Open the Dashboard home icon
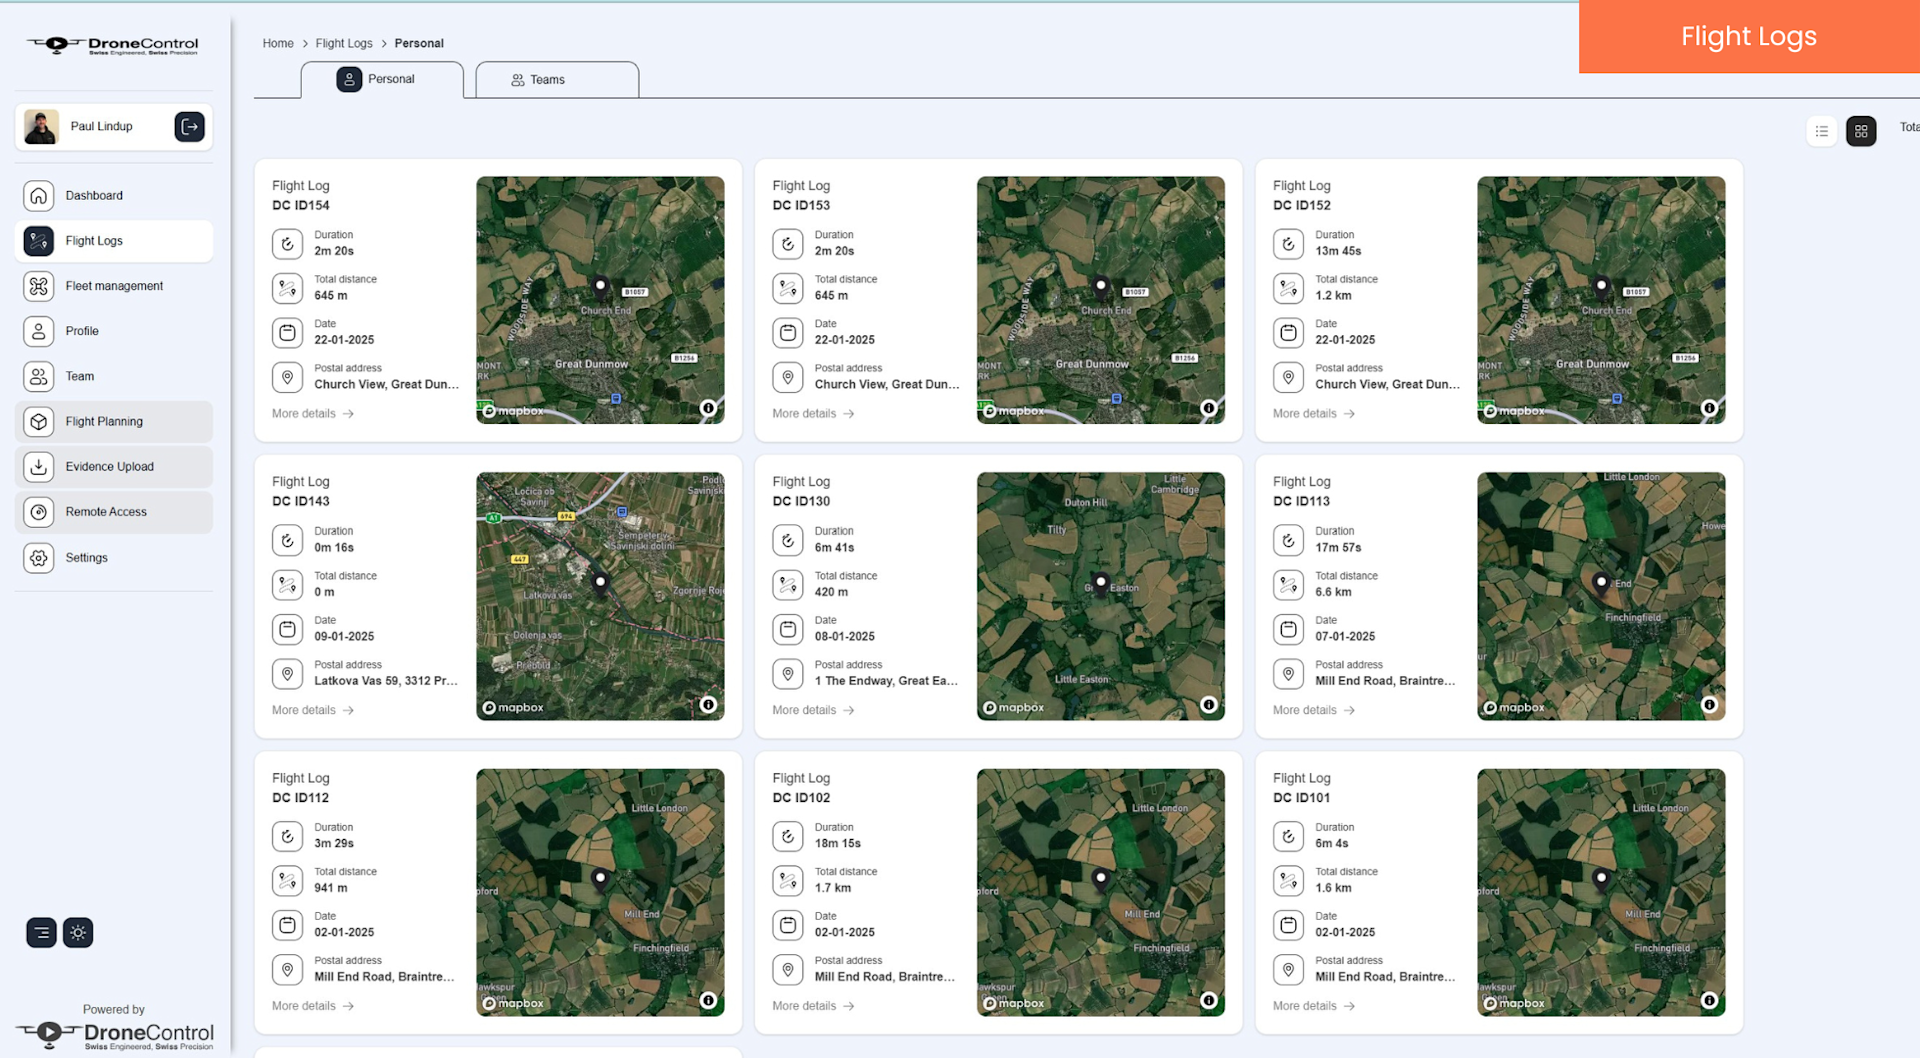 click(x=39, y=196)
